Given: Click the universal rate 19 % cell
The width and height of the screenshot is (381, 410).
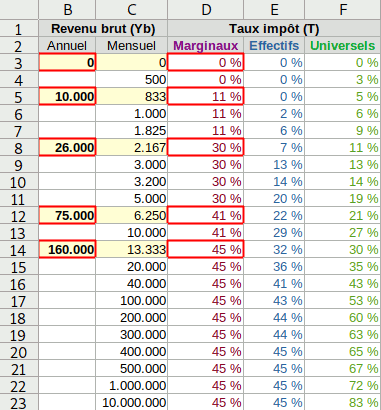Looking at the screenshot, I should coord(343,199).
